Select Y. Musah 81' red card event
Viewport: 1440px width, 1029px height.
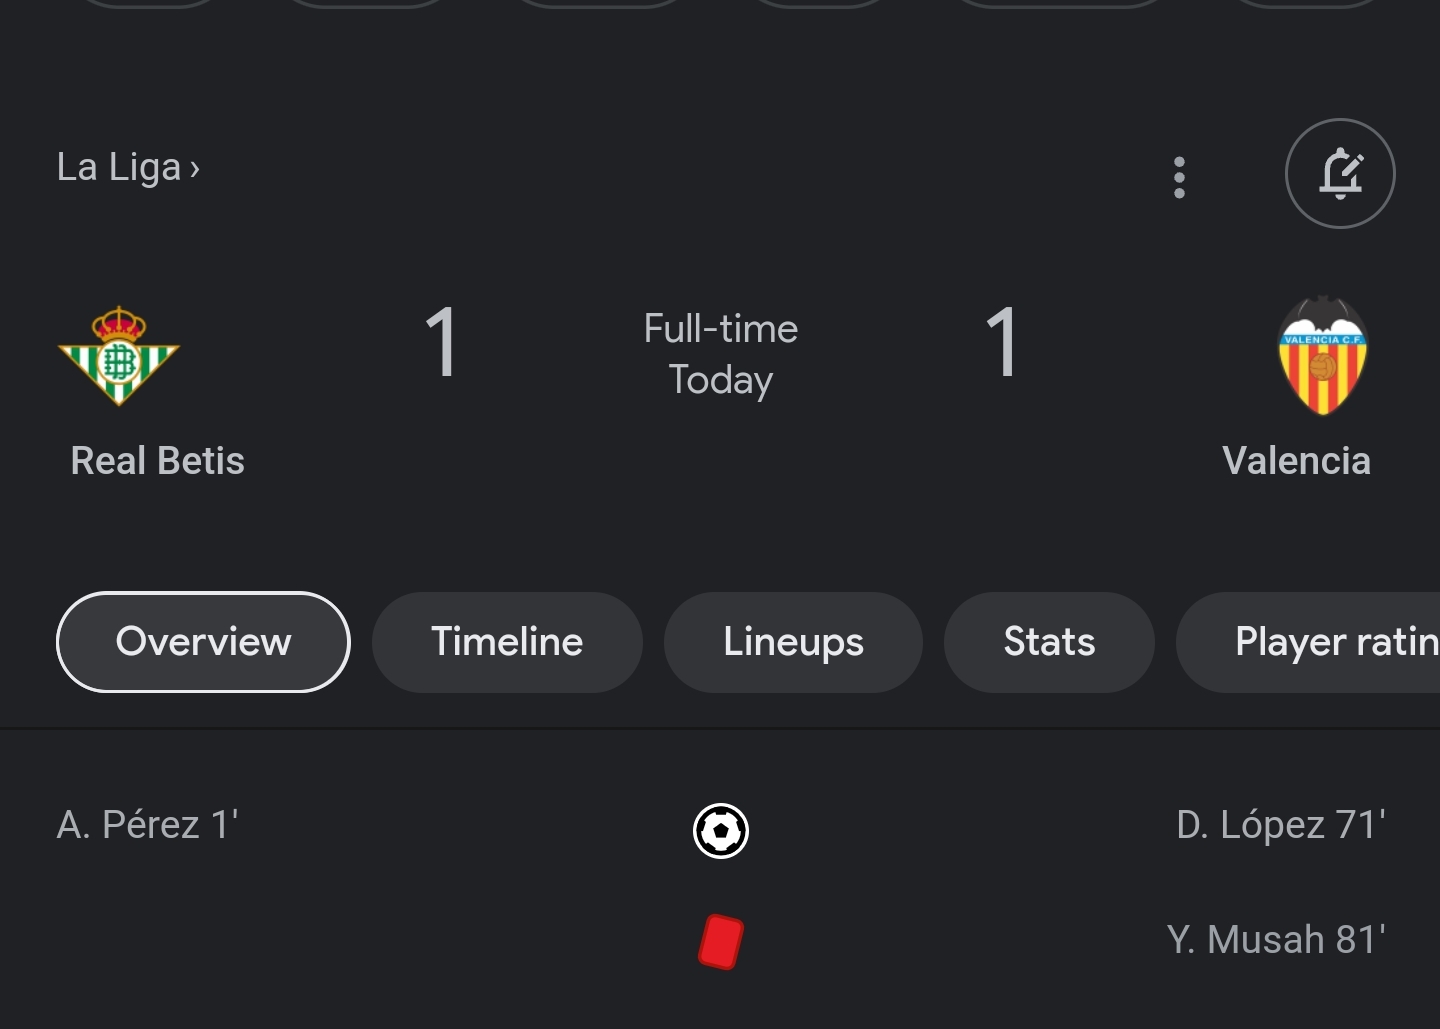tap(1276, 940)
